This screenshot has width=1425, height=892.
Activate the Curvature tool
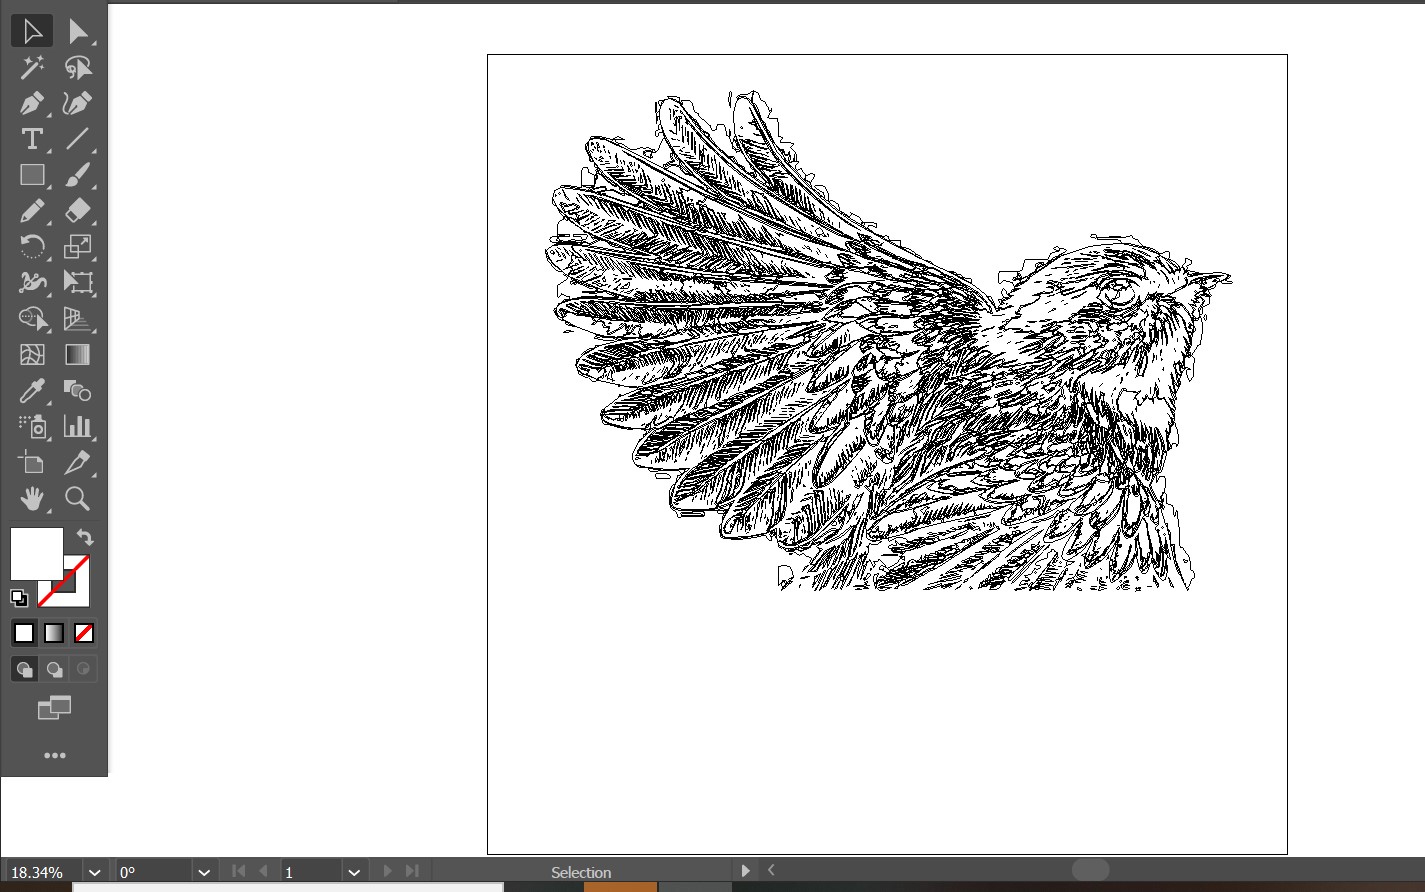78,103
